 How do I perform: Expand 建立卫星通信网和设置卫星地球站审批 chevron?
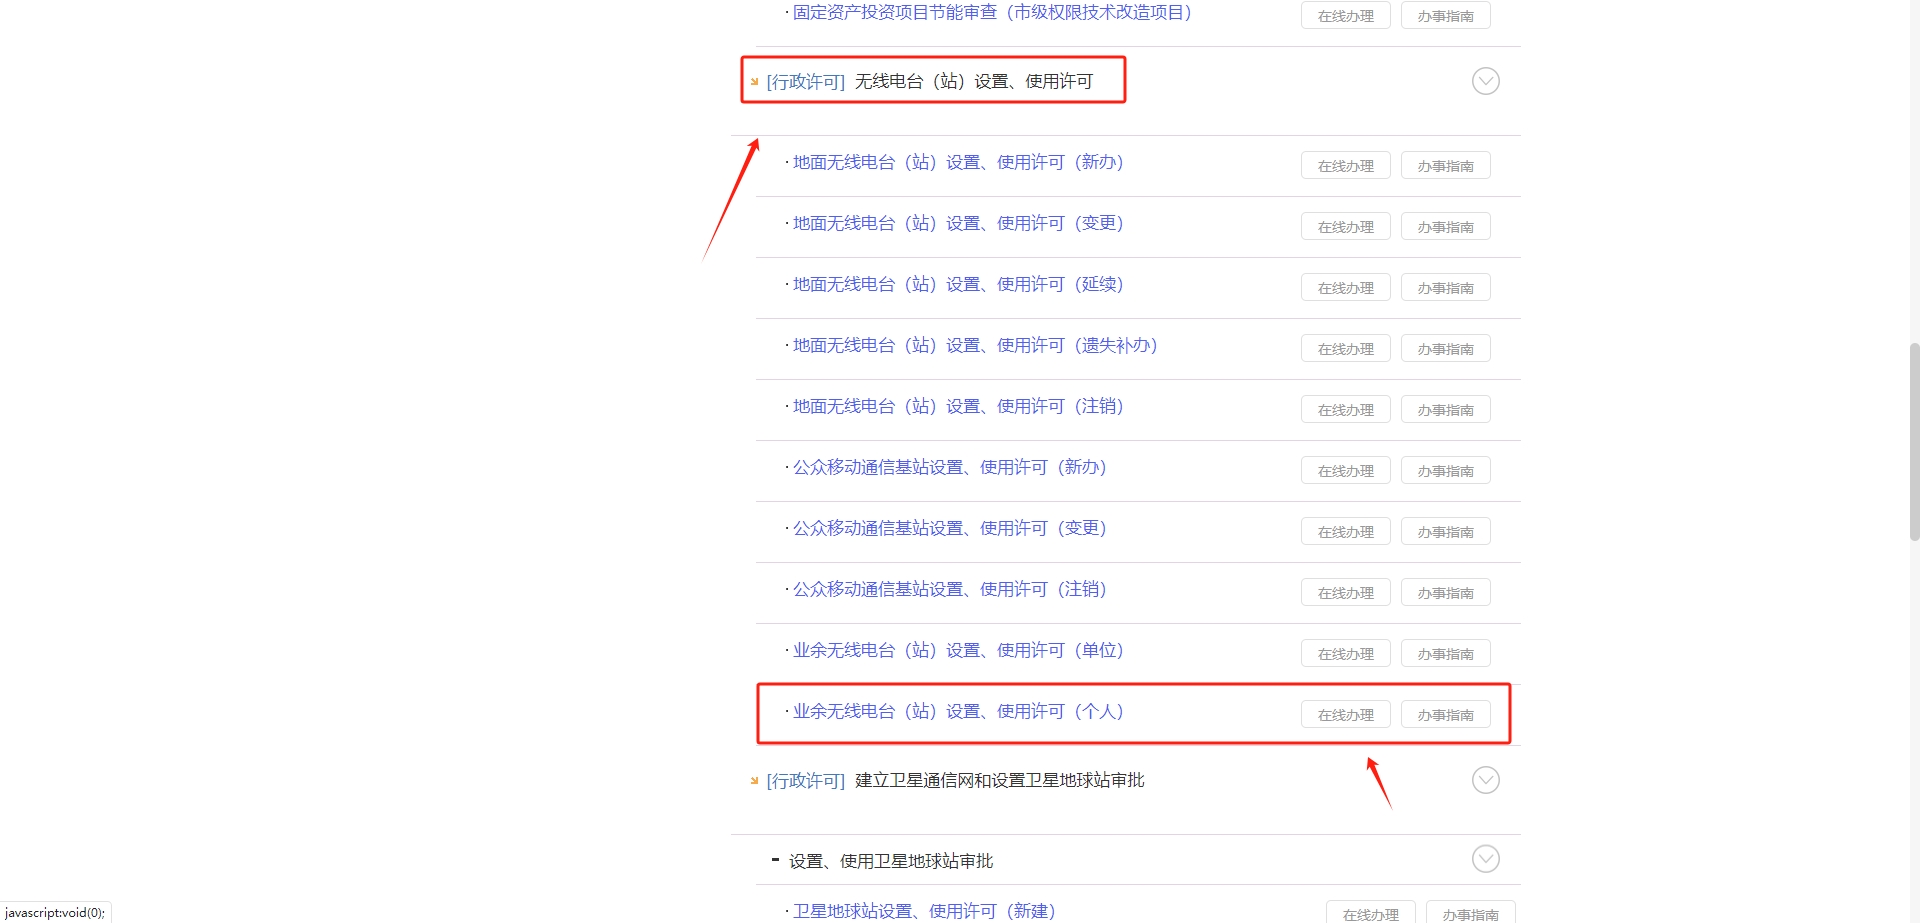[x=1485, y=780]
